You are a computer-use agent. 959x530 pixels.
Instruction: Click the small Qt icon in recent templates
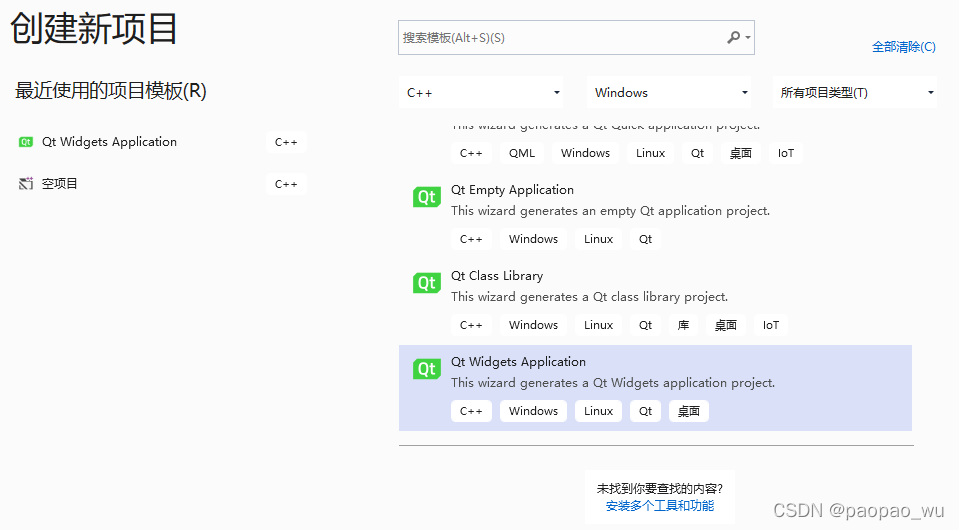[x=26, y=142]
